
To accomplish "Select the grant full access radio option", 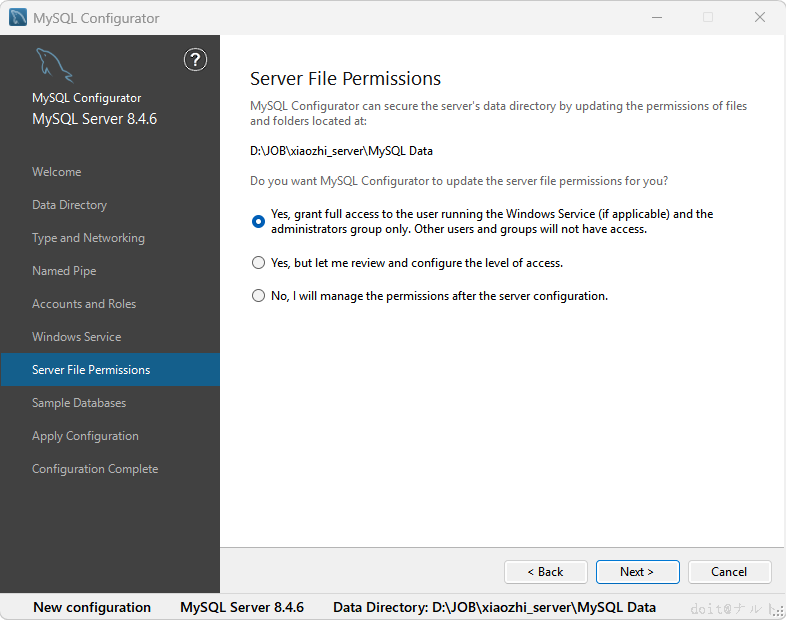I will click(259, 221).
